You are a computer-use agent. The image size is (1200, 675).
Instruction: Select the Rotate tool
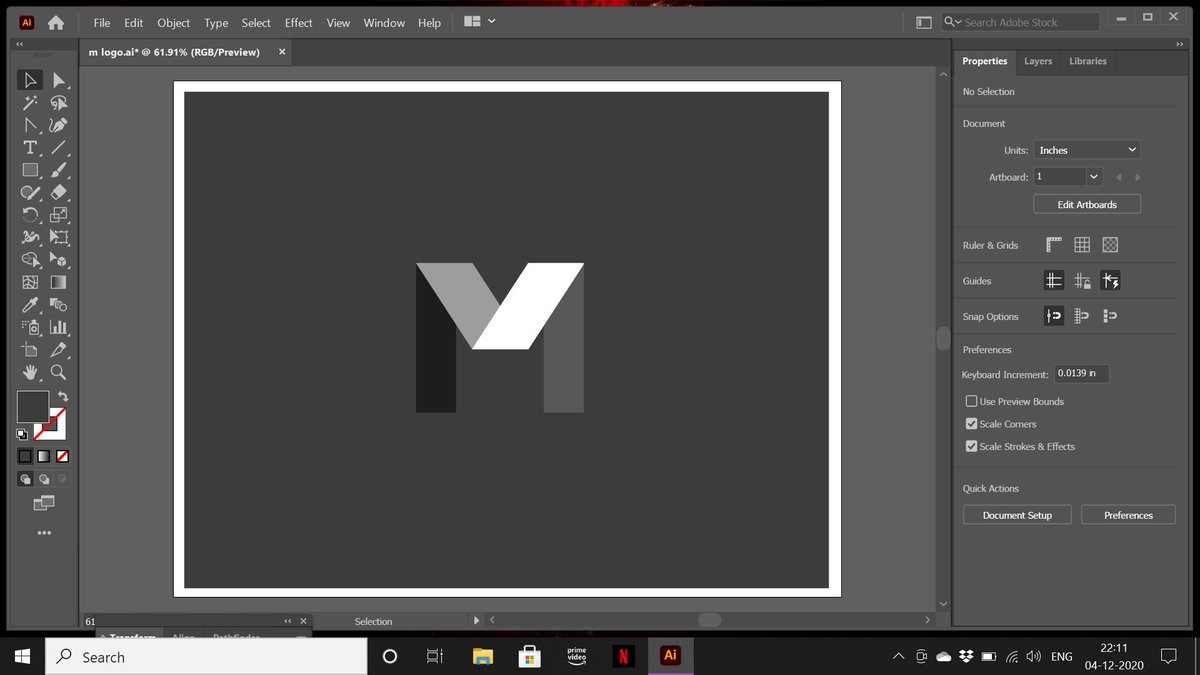(x=30, y=215)
